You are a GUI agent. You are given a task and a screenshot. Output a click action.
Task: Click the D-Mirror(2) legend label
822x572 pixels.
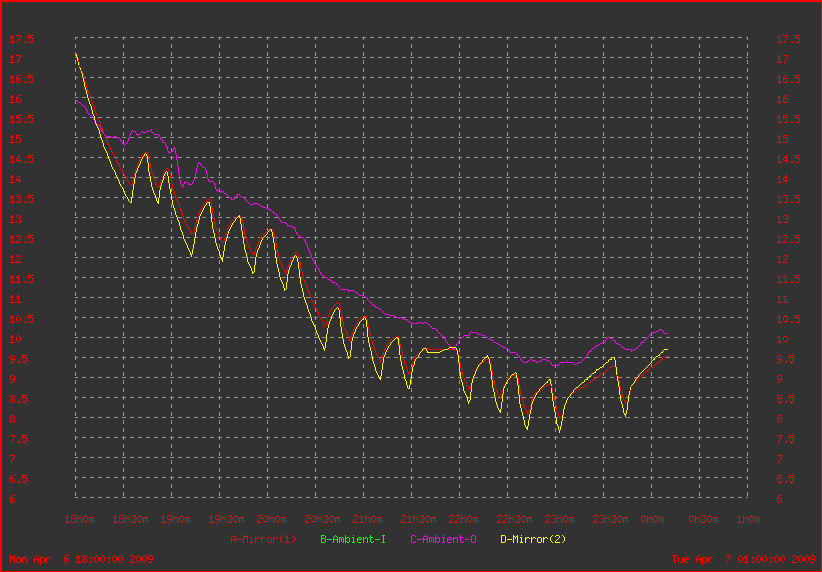(x=533, y=539)
